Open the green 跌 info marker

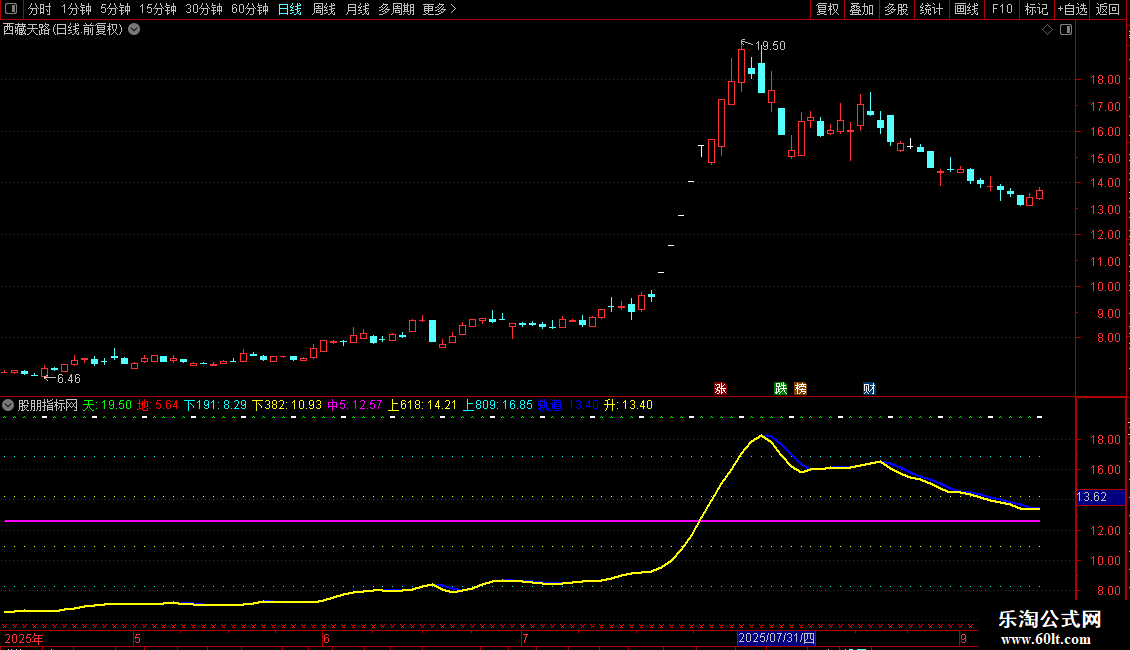[x=780, y=388]
